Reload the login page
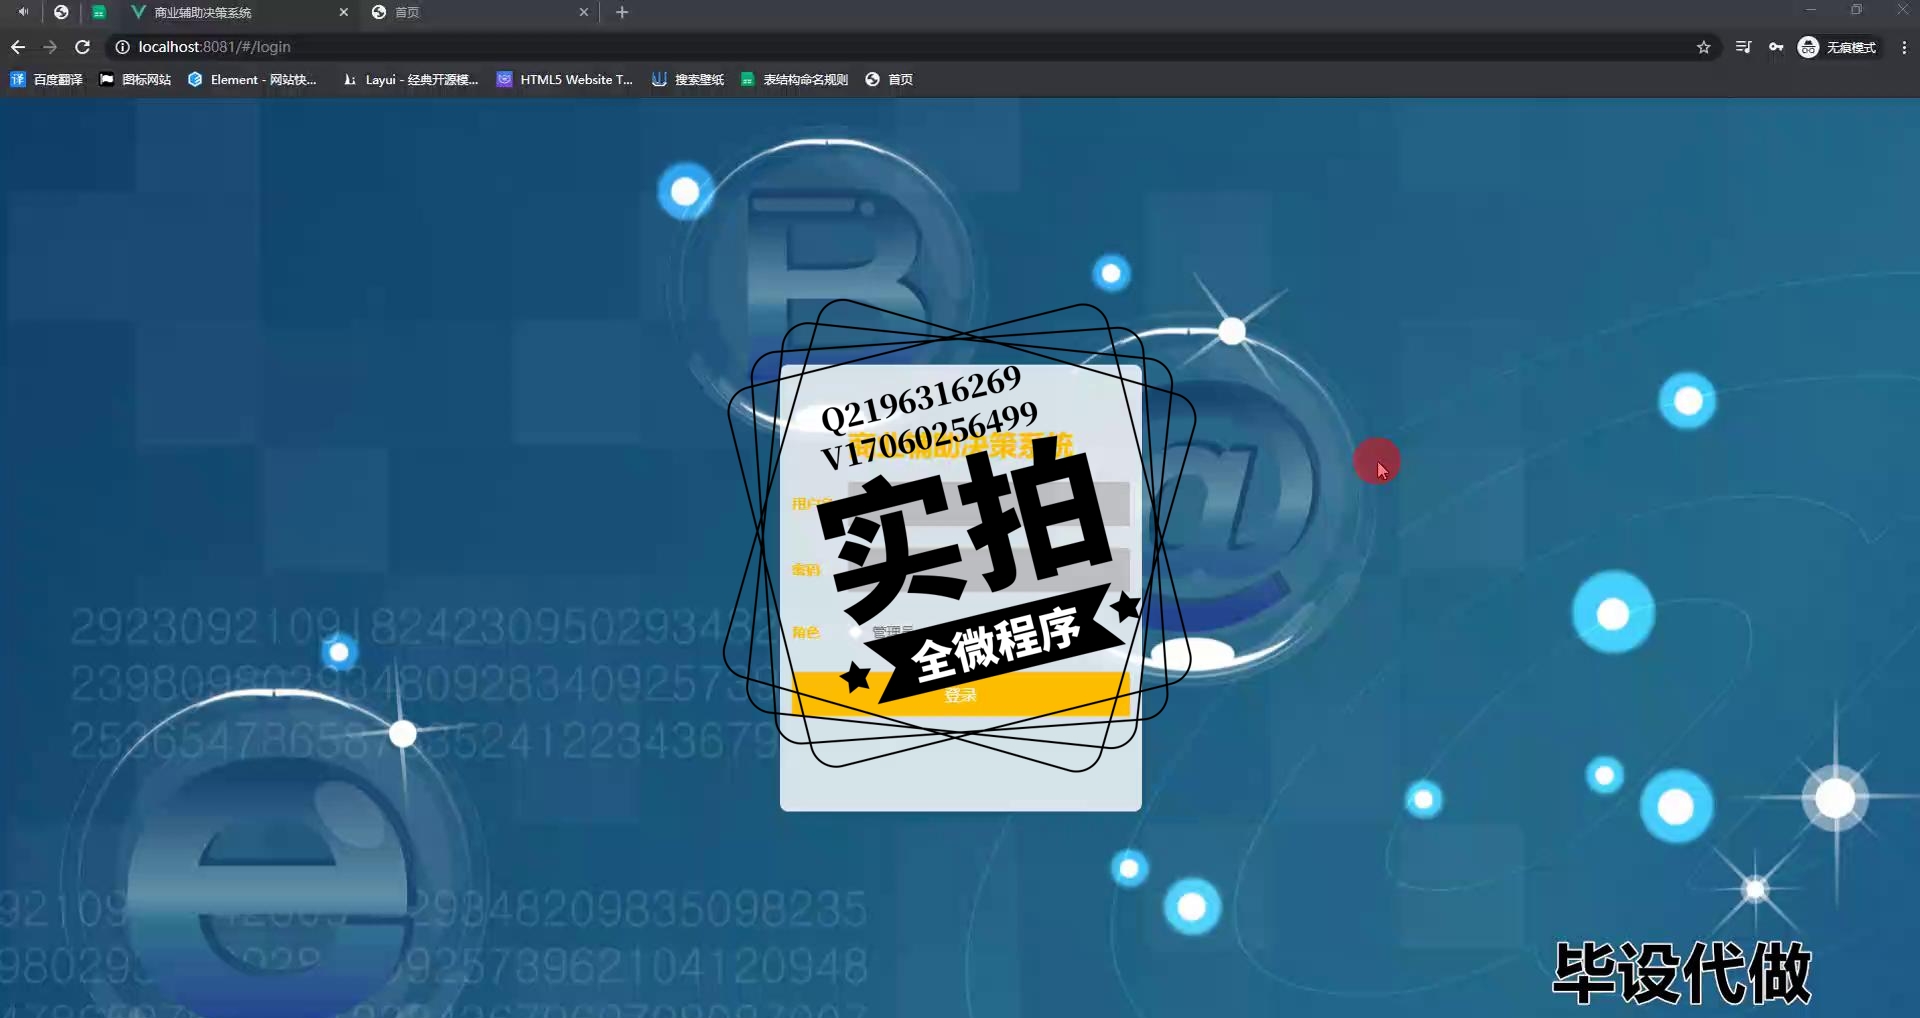This screenshot has height=1018, width=1920. 83,47
